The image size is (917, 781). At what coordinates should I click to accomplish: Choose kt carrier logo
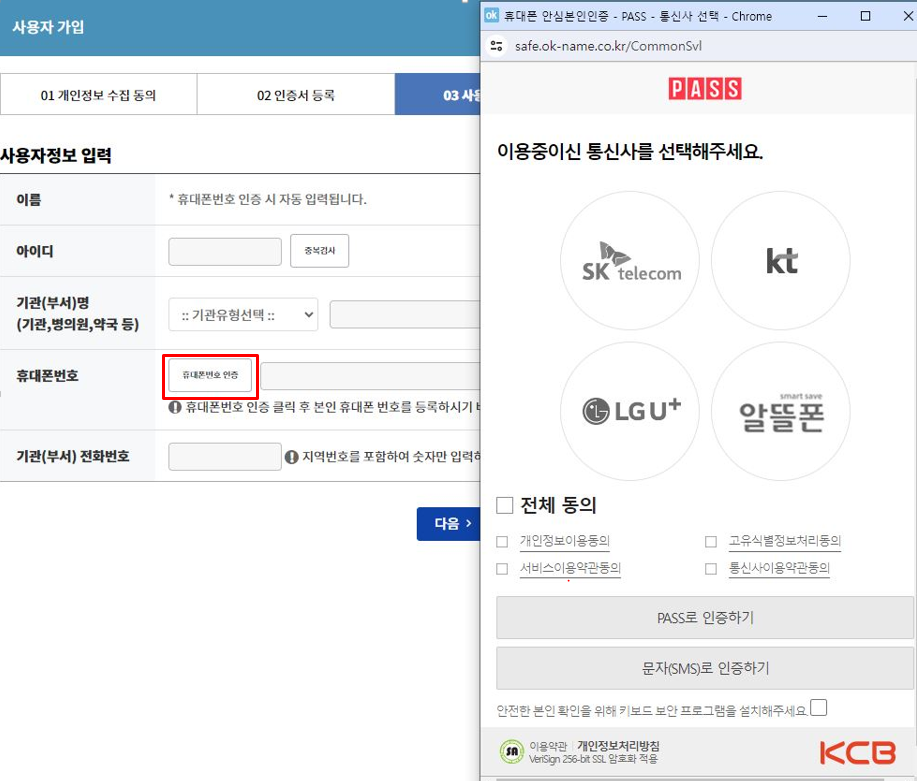point(781,260)
